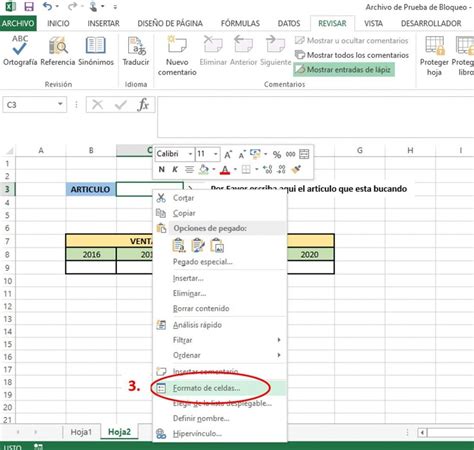The image size is (474, 450).
Task: Open the ARCHIVO tab
Action: point(18,23)
